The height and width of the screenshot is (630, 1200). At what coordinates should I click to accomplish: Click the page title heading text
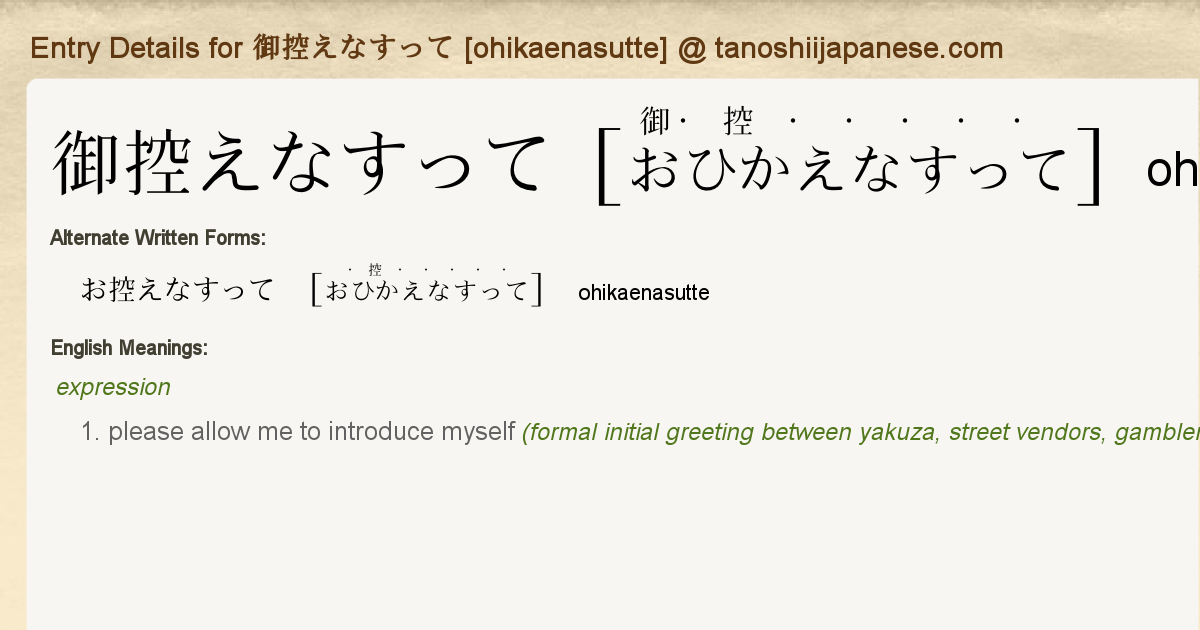point(516,48)
